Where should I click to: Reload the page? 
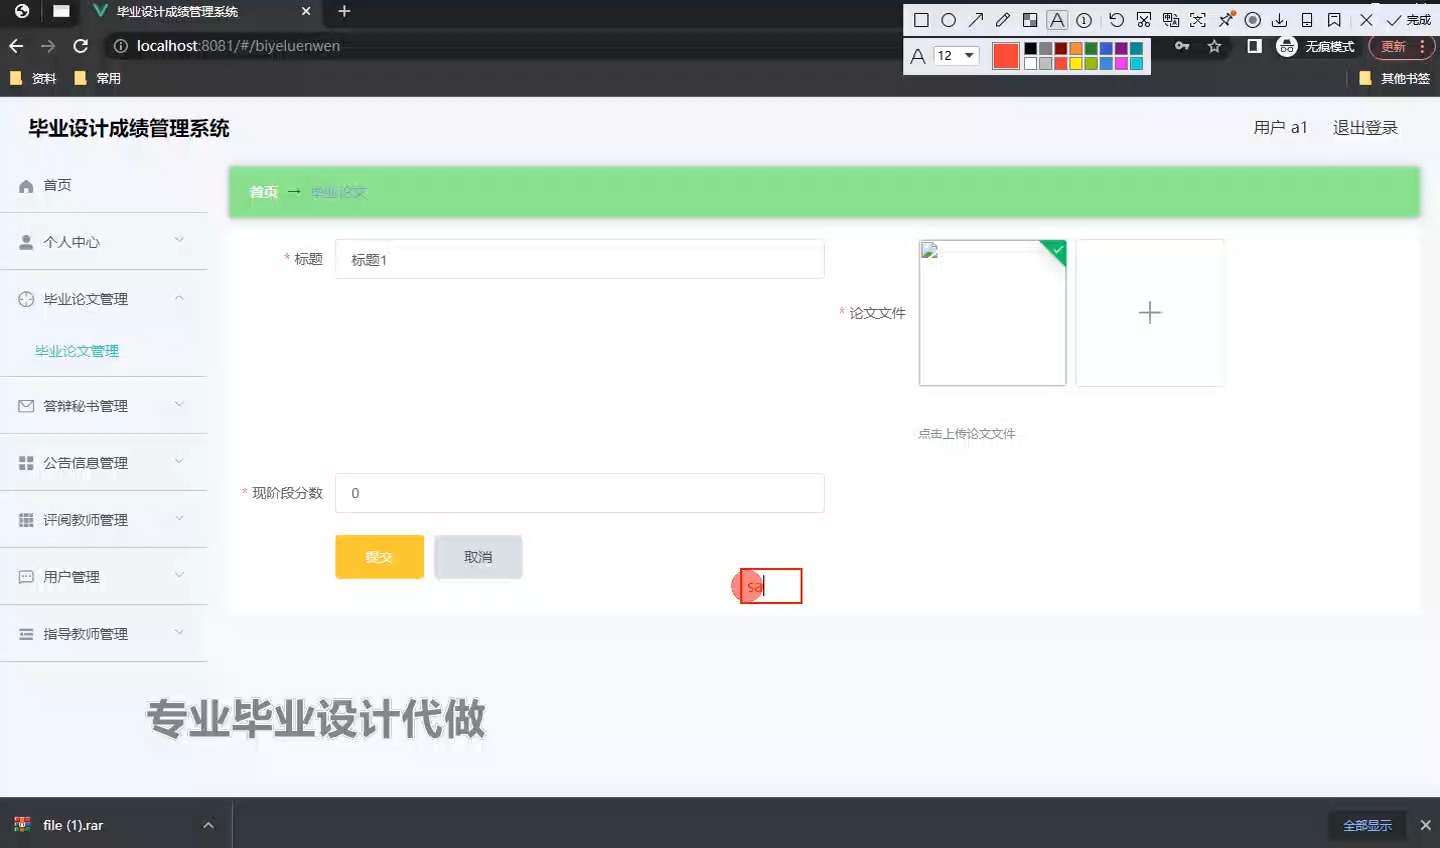tap(81, 46)
